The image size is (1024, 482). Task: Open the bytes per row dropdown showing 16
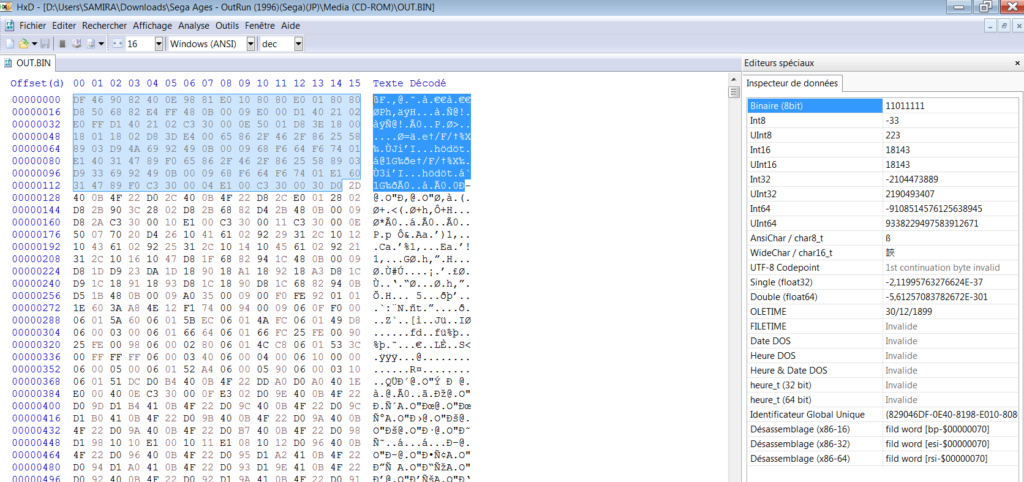click(159, 44)
